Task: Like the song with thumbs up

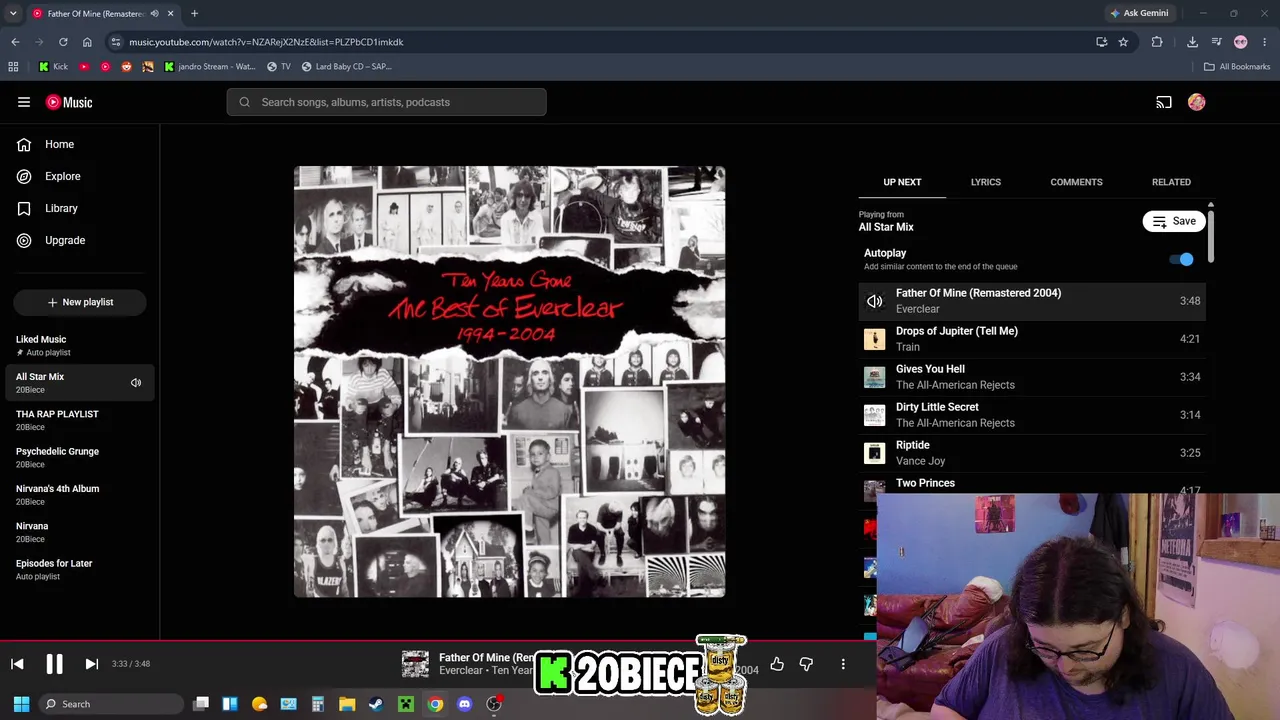Action: coord(777,664)
